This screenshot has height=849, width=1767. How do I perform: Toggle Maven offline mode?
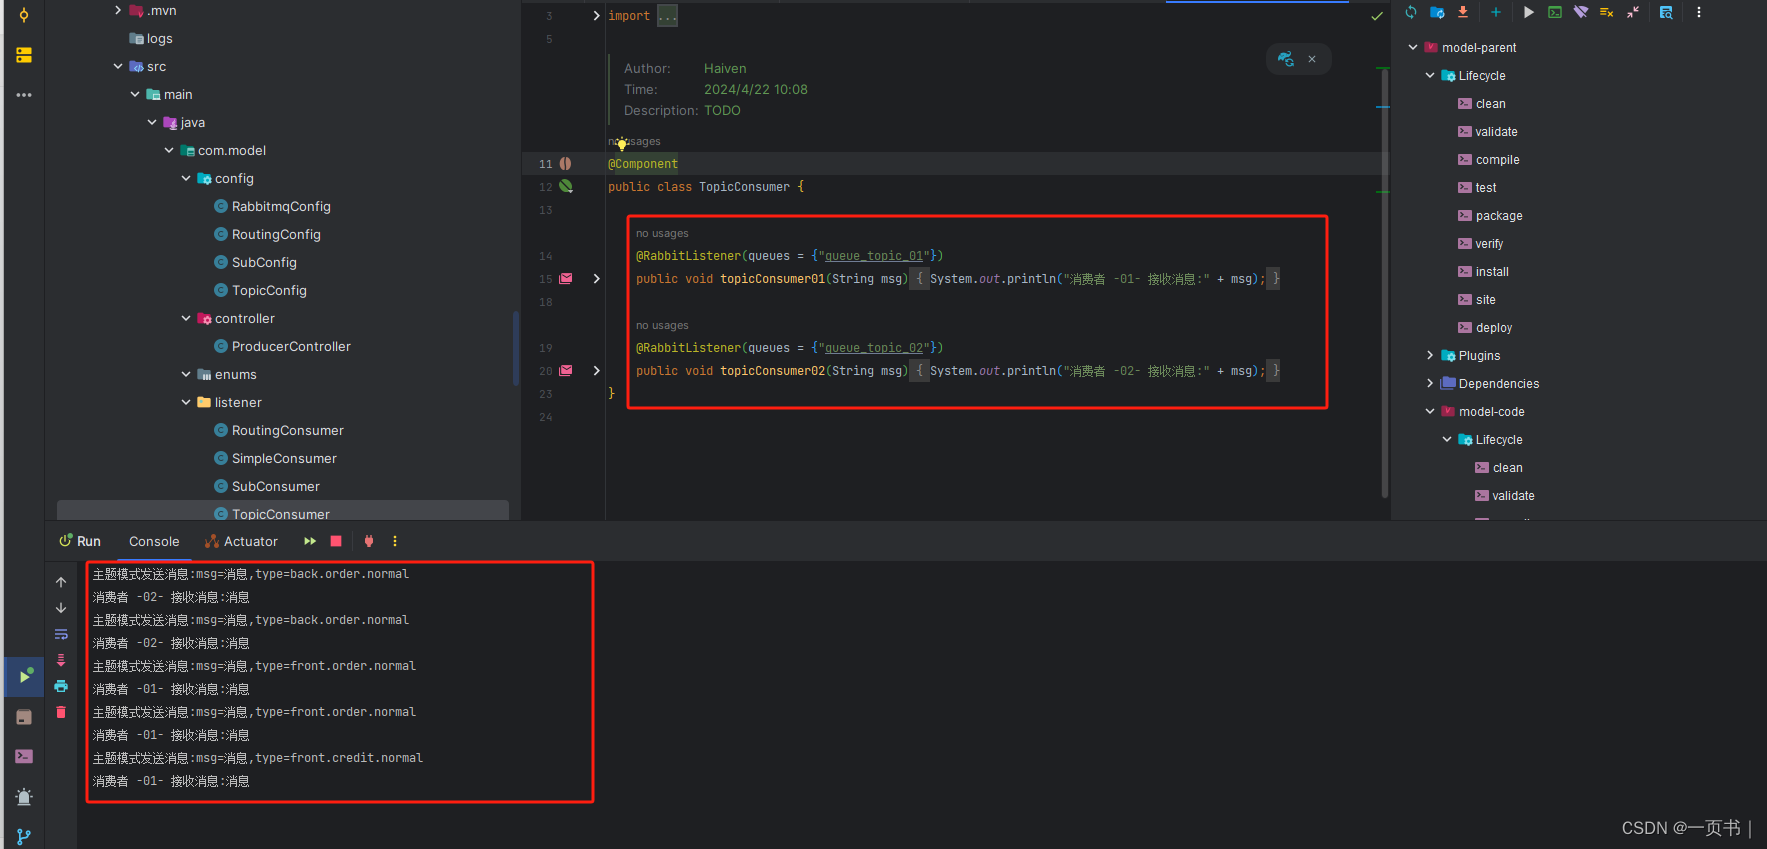click(1581, 13)
